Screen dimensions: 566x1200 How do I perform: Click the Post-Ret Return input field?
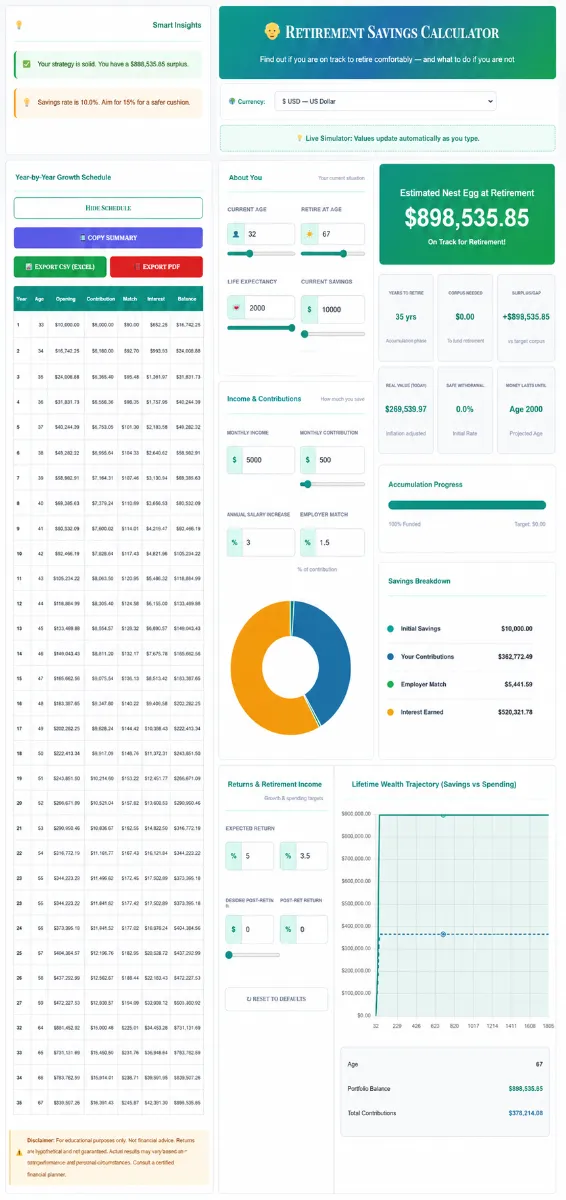[313, 929]
